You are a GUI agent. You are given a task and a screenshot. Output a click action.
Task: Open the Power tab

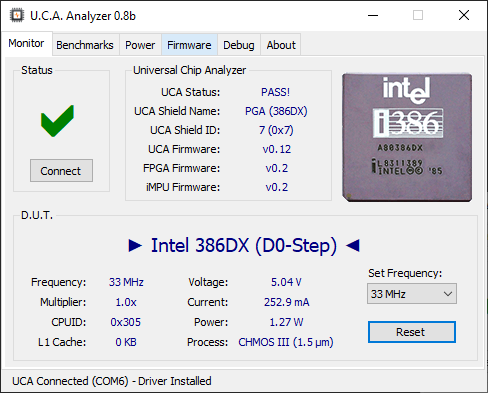coord(140,45)
